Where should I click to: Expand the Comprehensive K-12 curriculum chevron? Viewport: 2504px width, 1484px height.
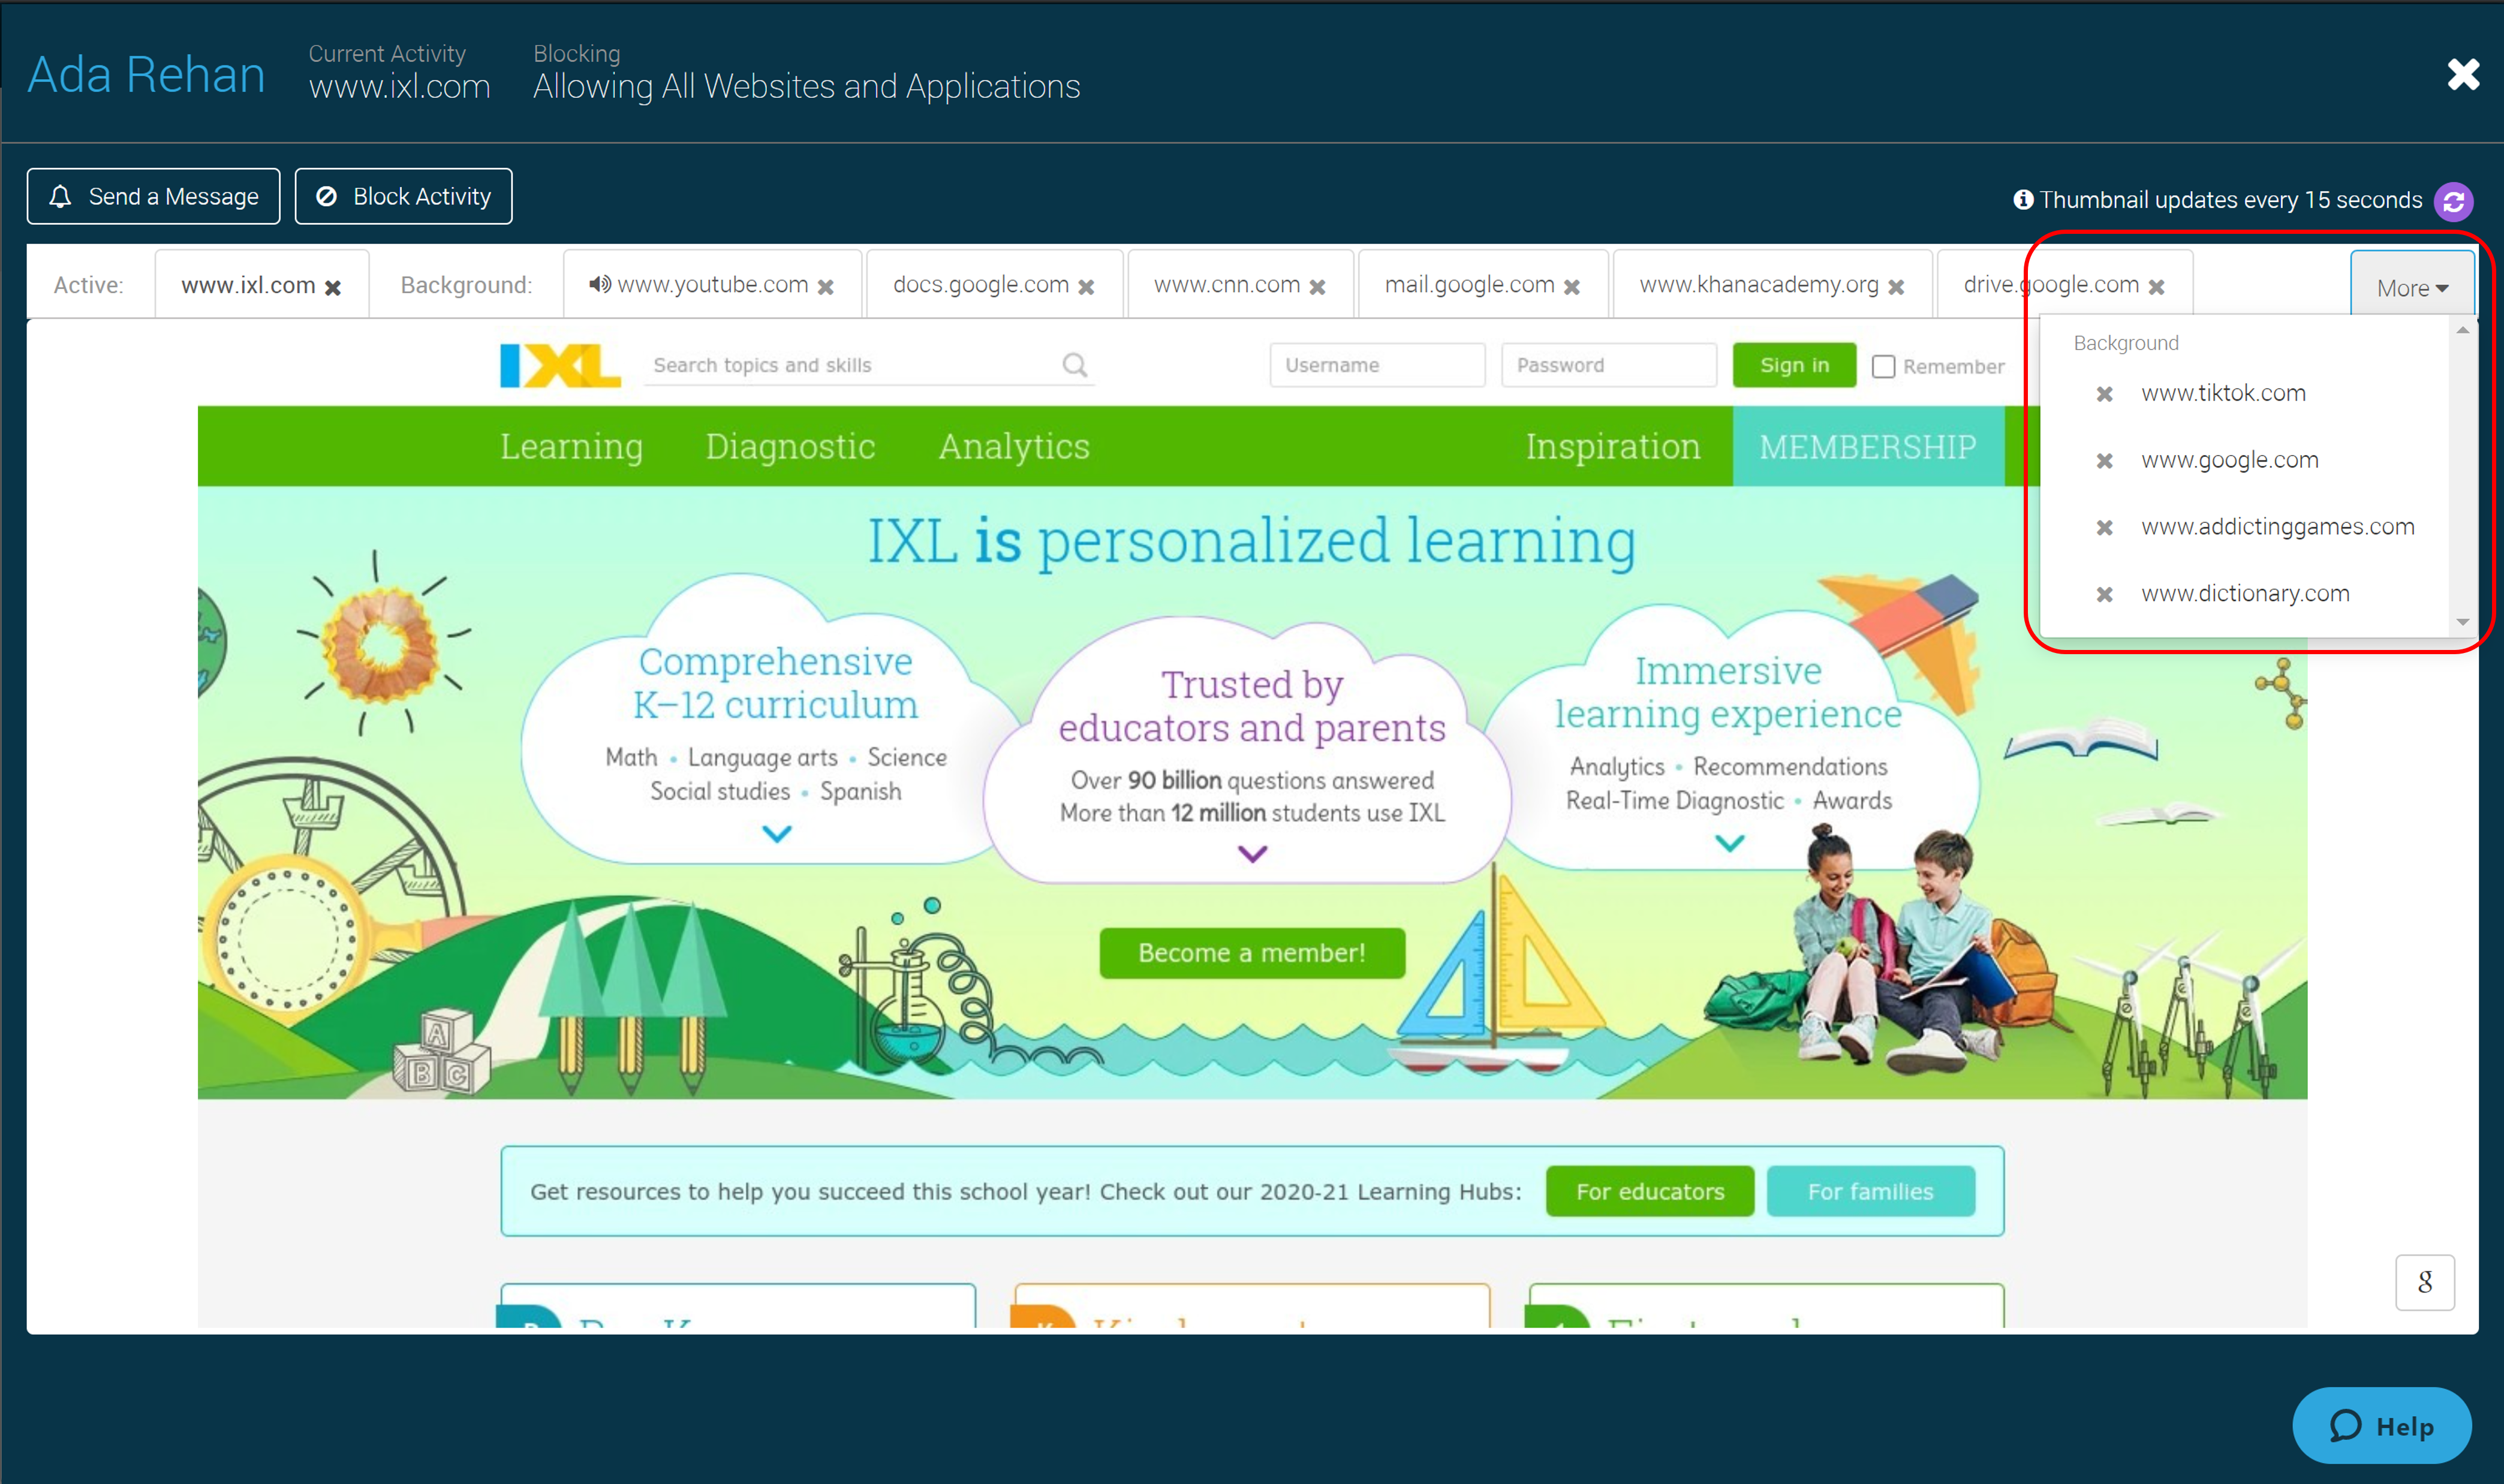[x=777, y=833]
